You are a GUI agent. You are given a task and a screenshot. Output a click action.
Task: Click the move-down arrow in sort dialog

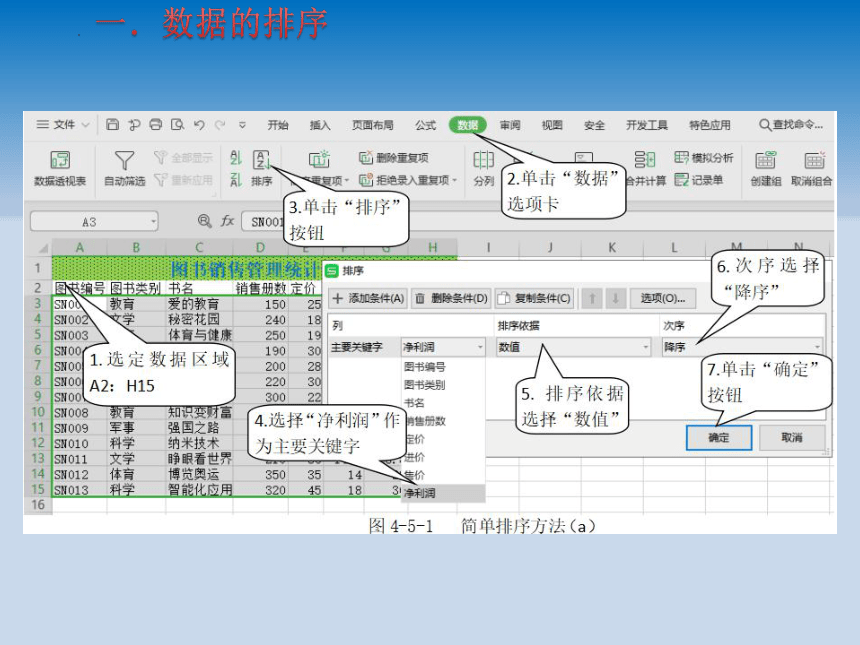pos(615,298)
